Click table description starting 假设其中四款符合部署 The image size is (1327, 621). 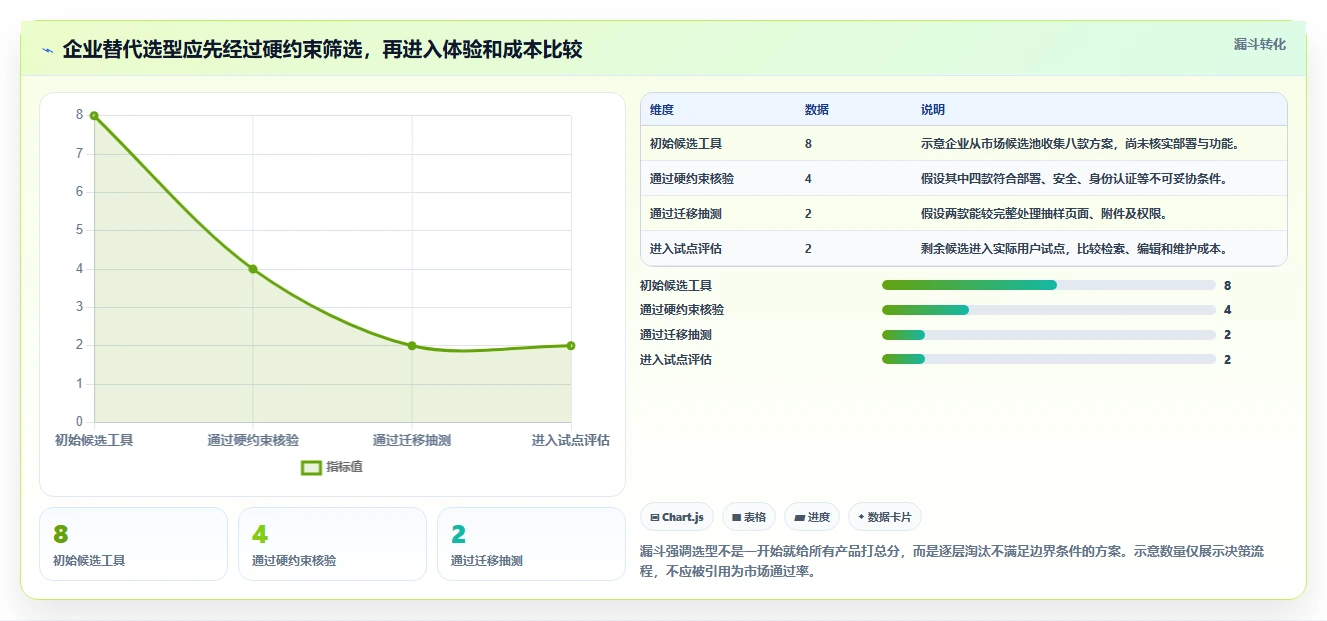(x=1074, y=179)
